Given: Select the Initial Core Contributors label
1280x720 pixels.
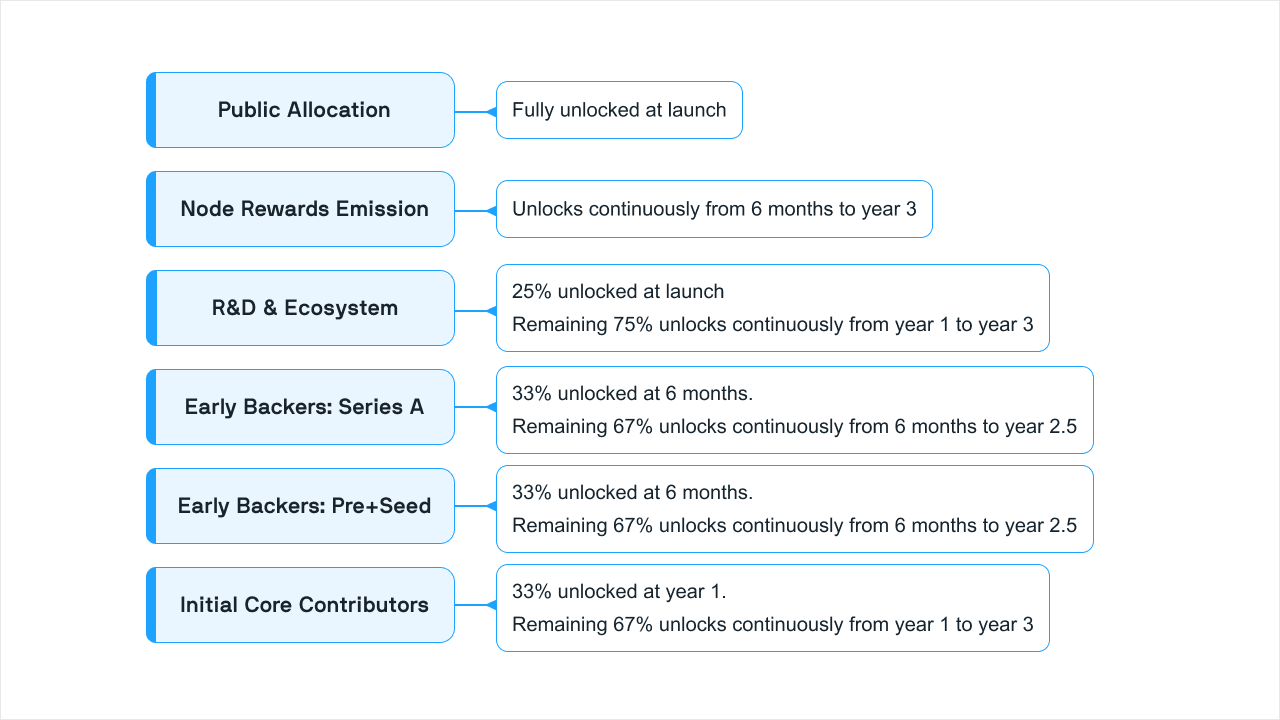Looking at the screenshot, I should [x=304, y=605].
